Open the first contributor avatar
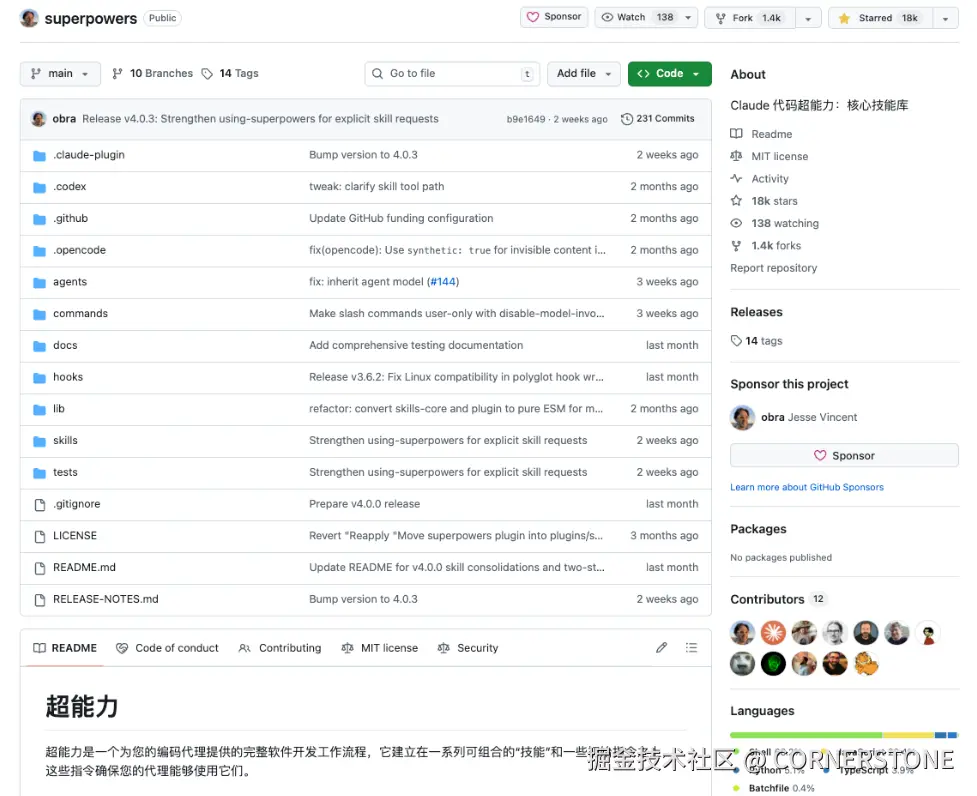Image resolution: width=977 pixels, height=796 pixels. 742,633
